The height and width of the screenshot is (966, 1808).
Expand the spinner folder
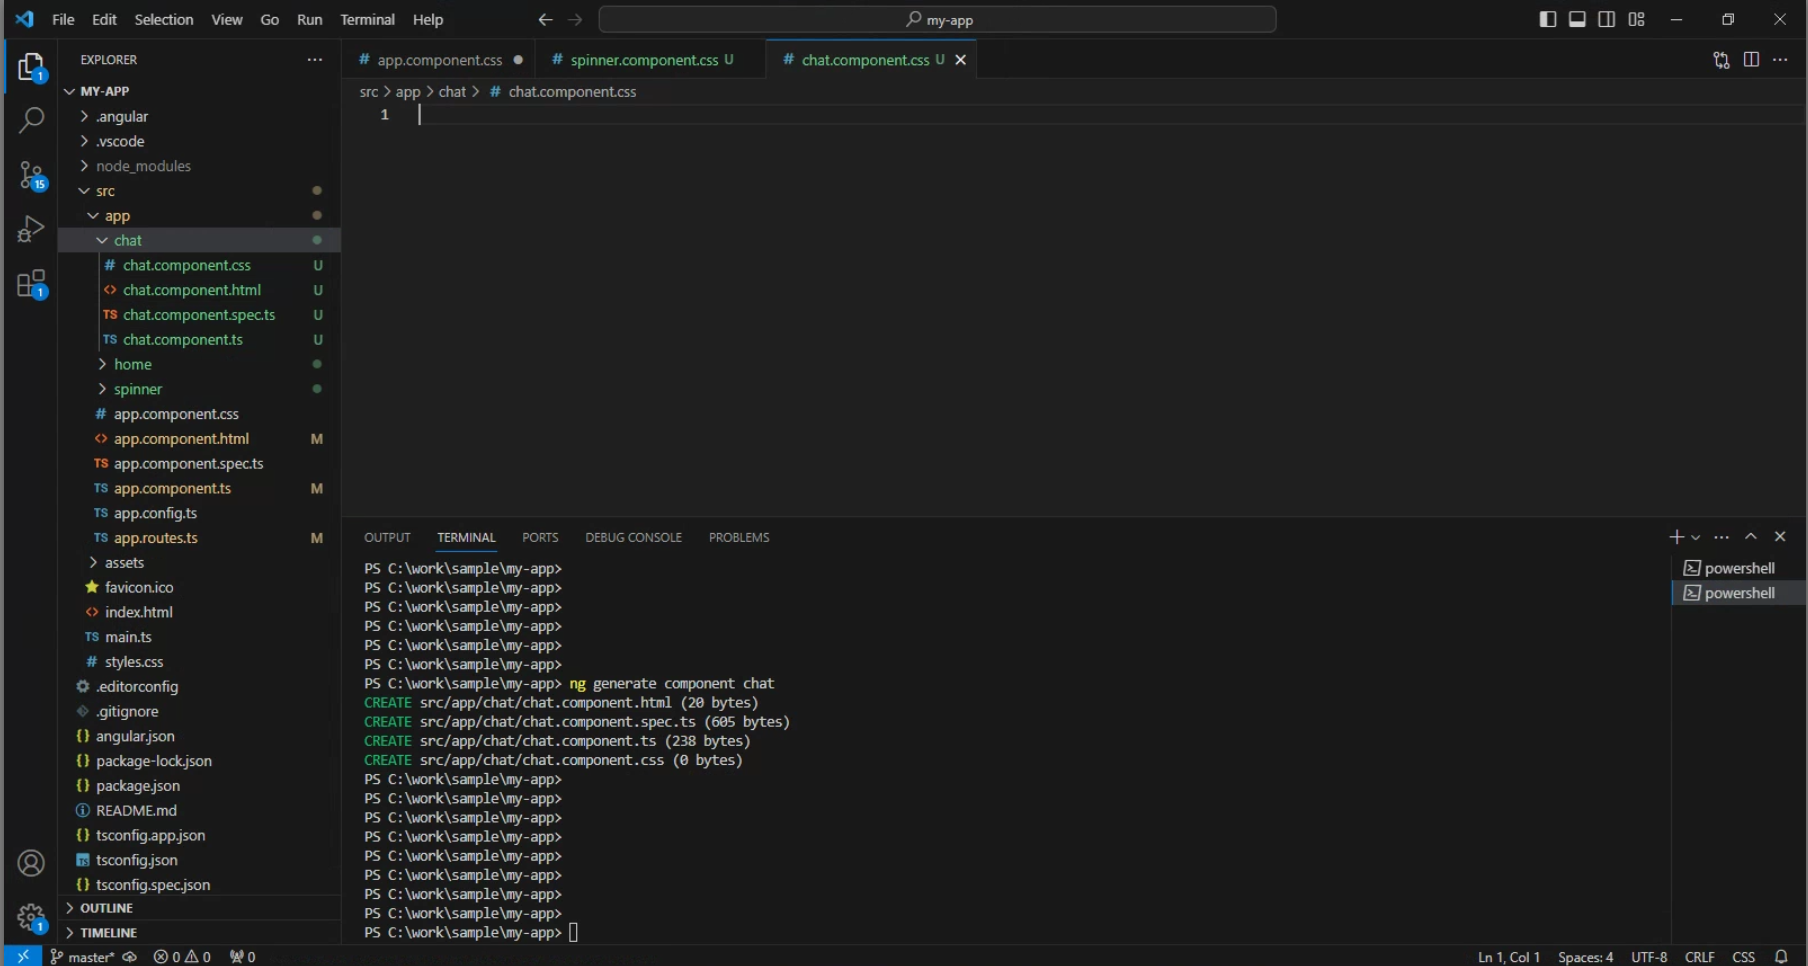(x=199, y=389)
